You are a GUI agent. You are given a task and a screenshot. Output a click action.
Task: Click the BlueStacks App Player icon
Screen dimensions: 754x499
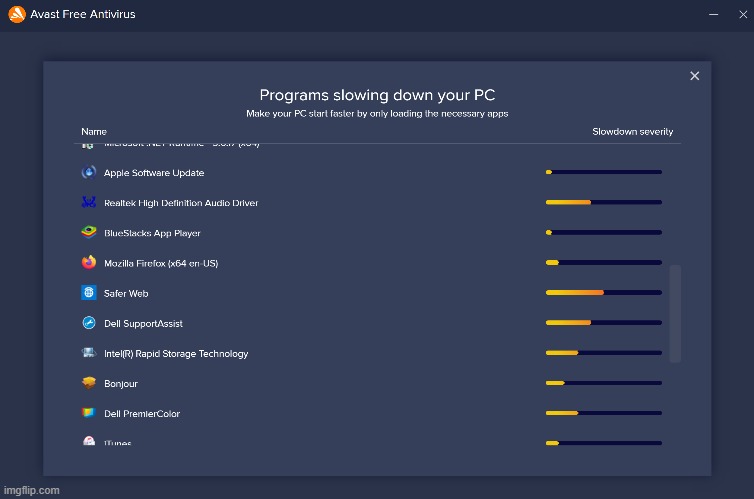point(88,233)
